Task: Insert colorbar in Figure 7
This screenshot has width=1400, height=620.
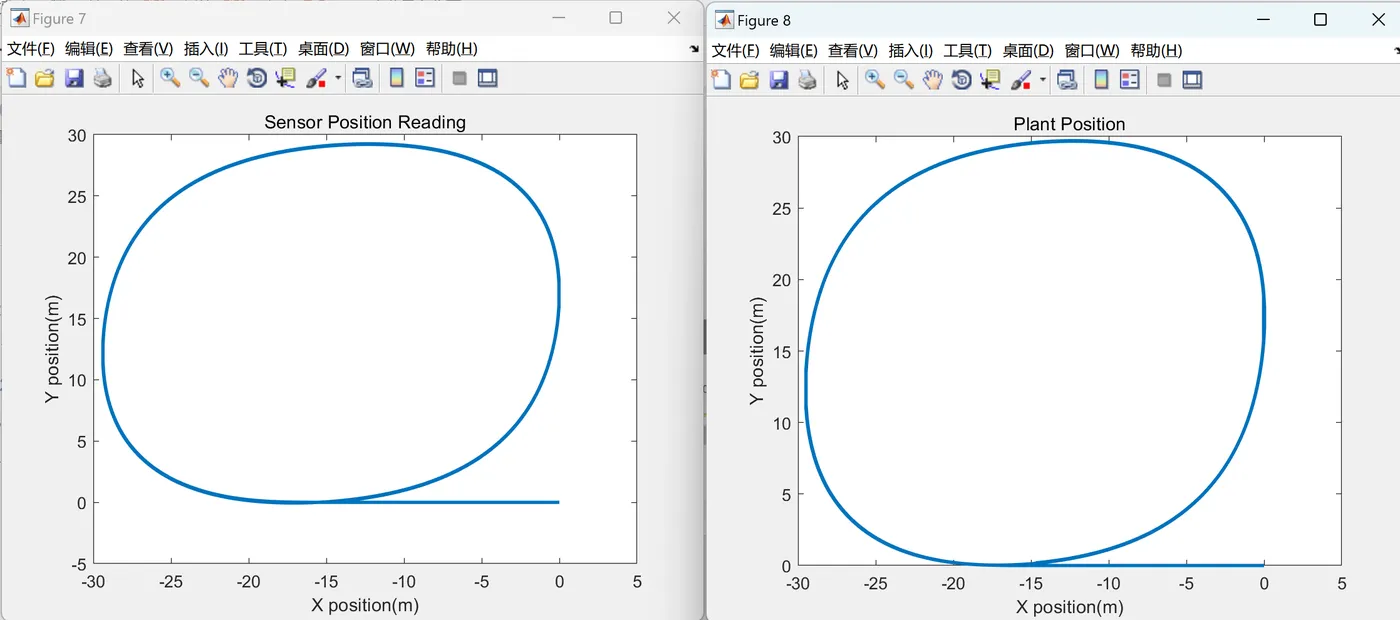Action: (396, 78)
